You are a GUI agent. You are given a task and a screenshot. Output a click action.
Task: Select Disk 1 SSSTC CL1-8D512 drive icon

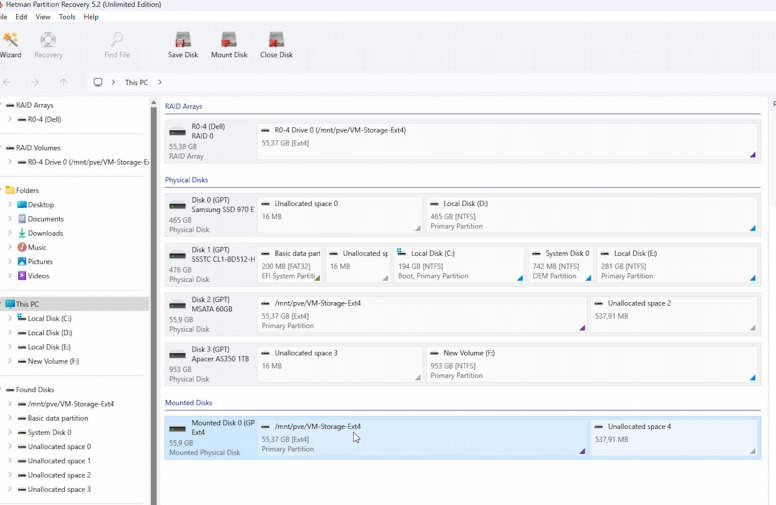[x=177, y=255]
